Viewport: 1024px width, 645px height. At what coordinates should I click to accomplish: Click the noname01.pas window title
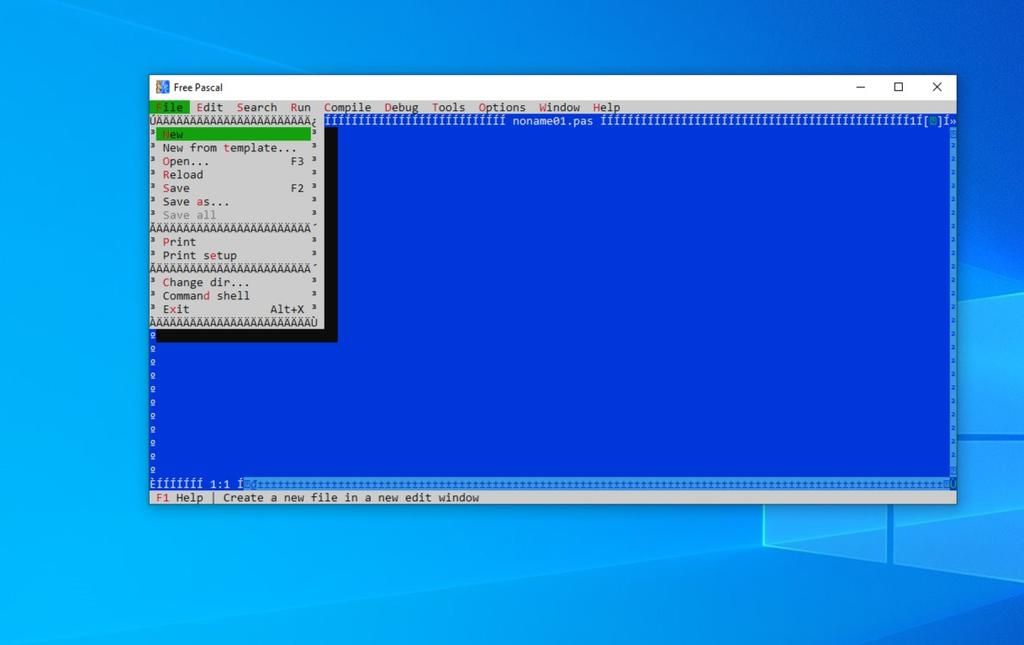pos(552,121)
